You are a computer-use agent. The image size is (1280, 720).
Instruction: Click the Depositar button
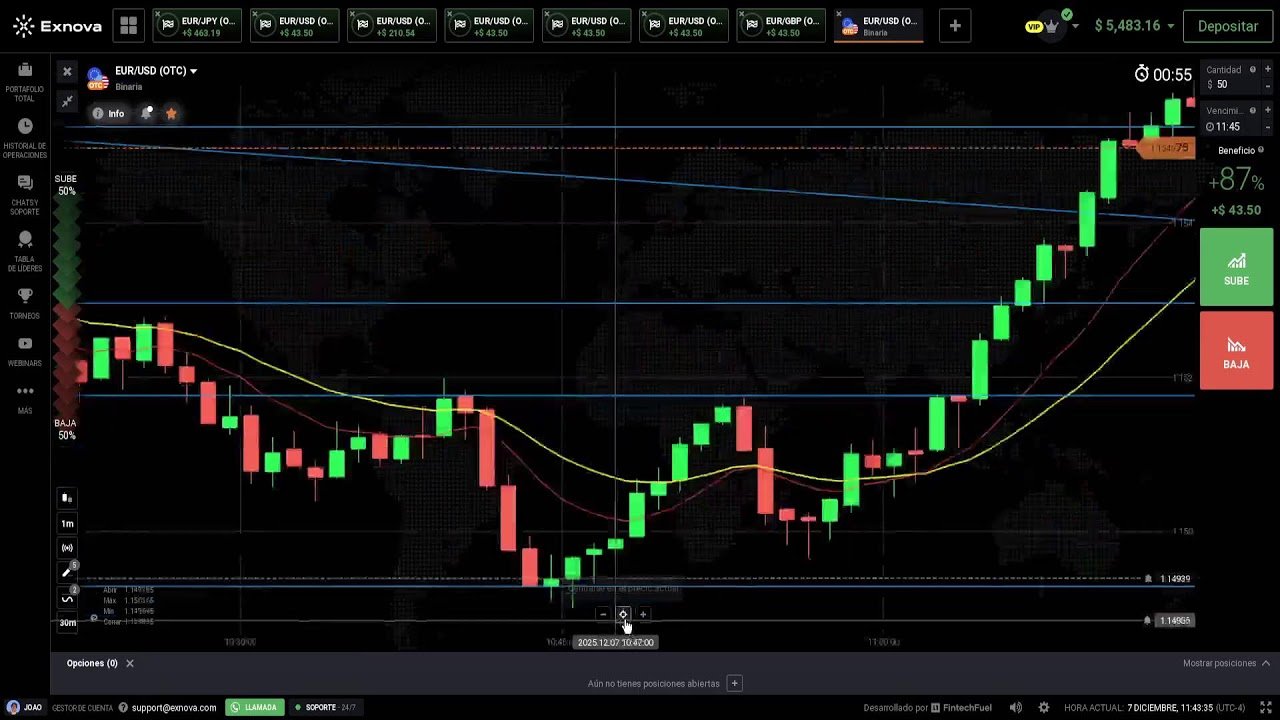pyautogui.click(x=1228, y=26)
